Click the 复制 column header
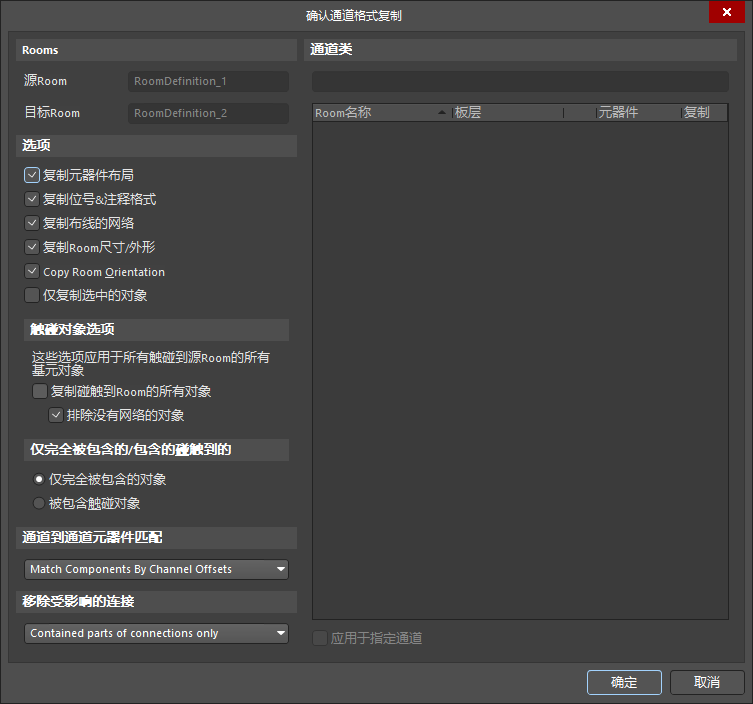Image resolution: width=753 pixels, height=704 pixels. (703, 113)
